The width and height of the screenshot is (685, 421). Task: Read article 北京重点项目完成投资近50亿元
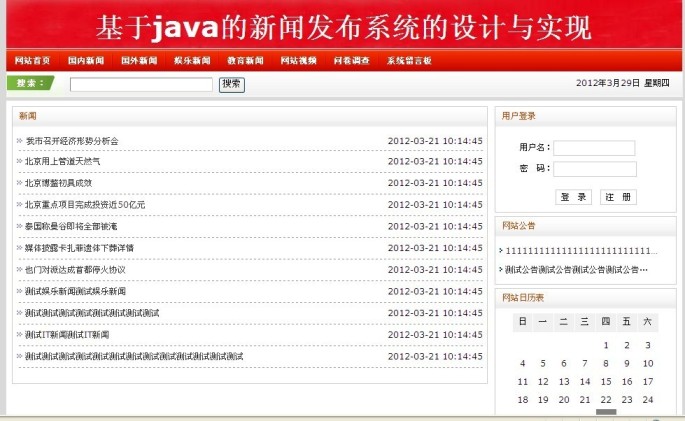pyautogui.click(x=85, y=205)
